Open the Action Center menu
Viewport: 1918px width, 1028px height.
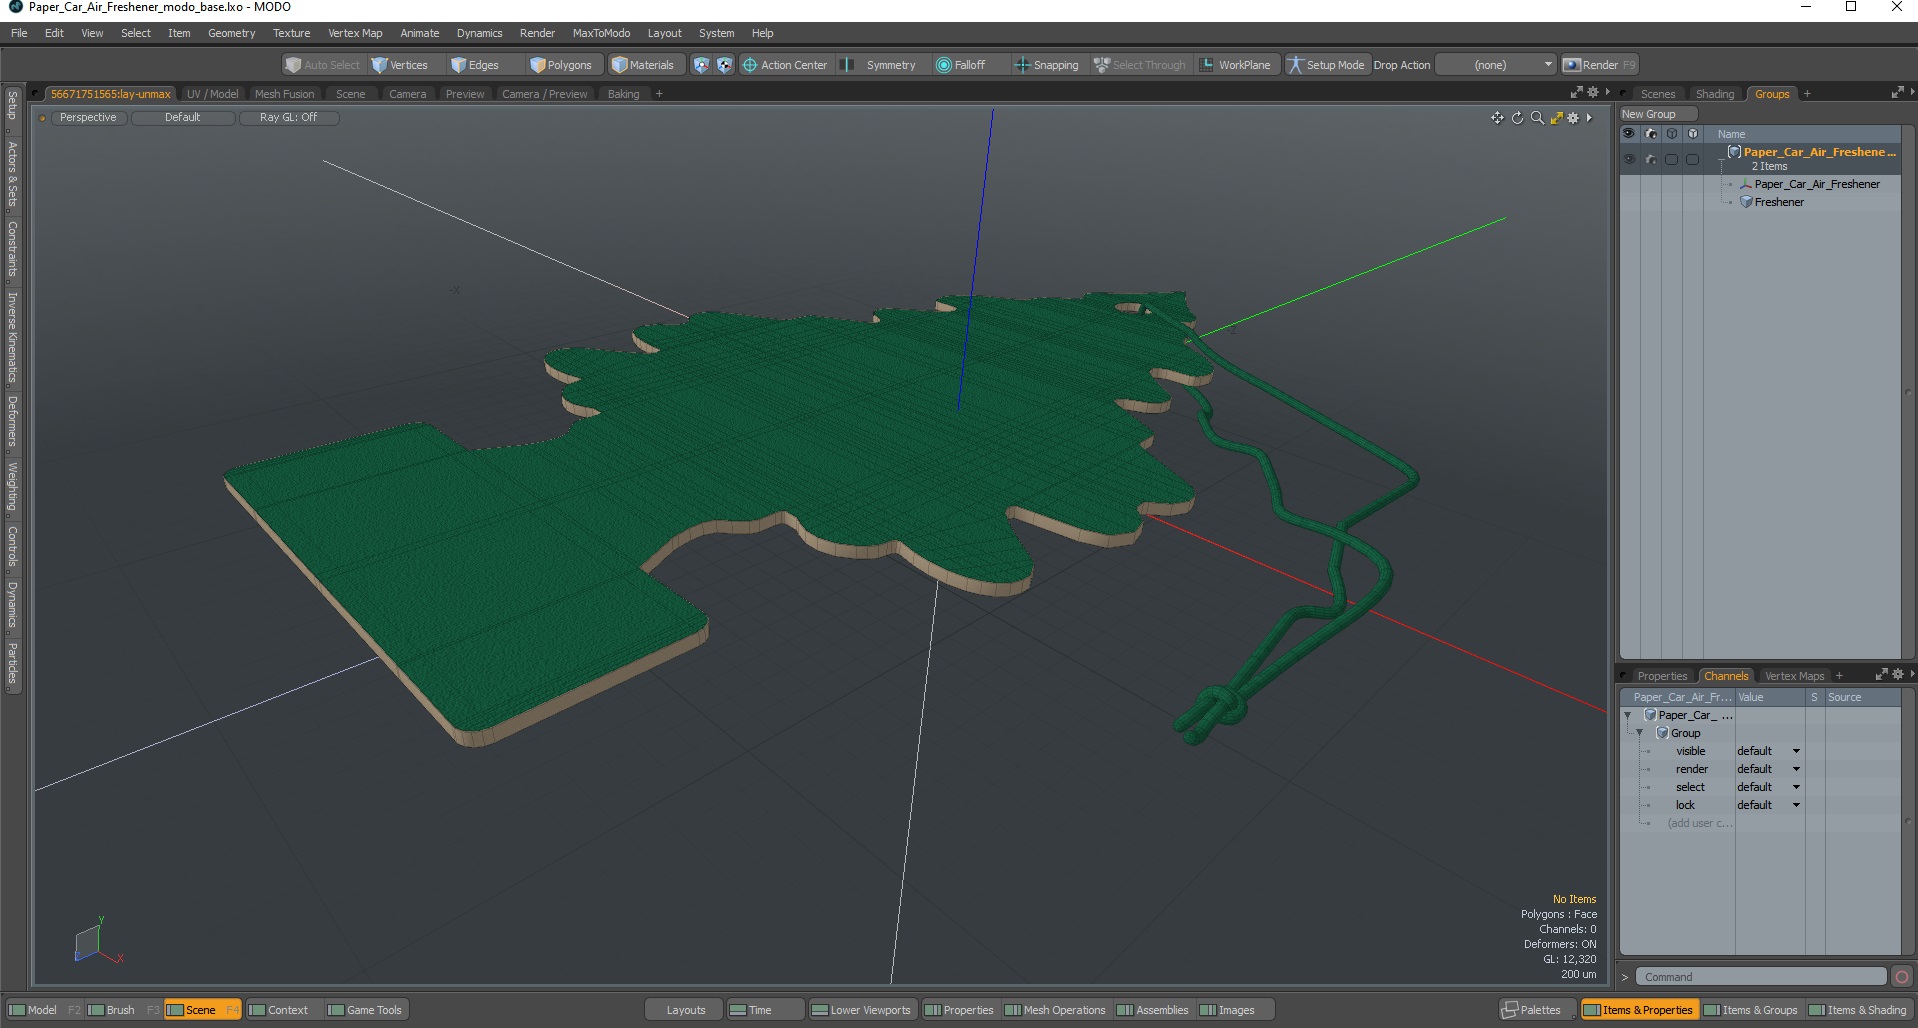click(785, 65)
